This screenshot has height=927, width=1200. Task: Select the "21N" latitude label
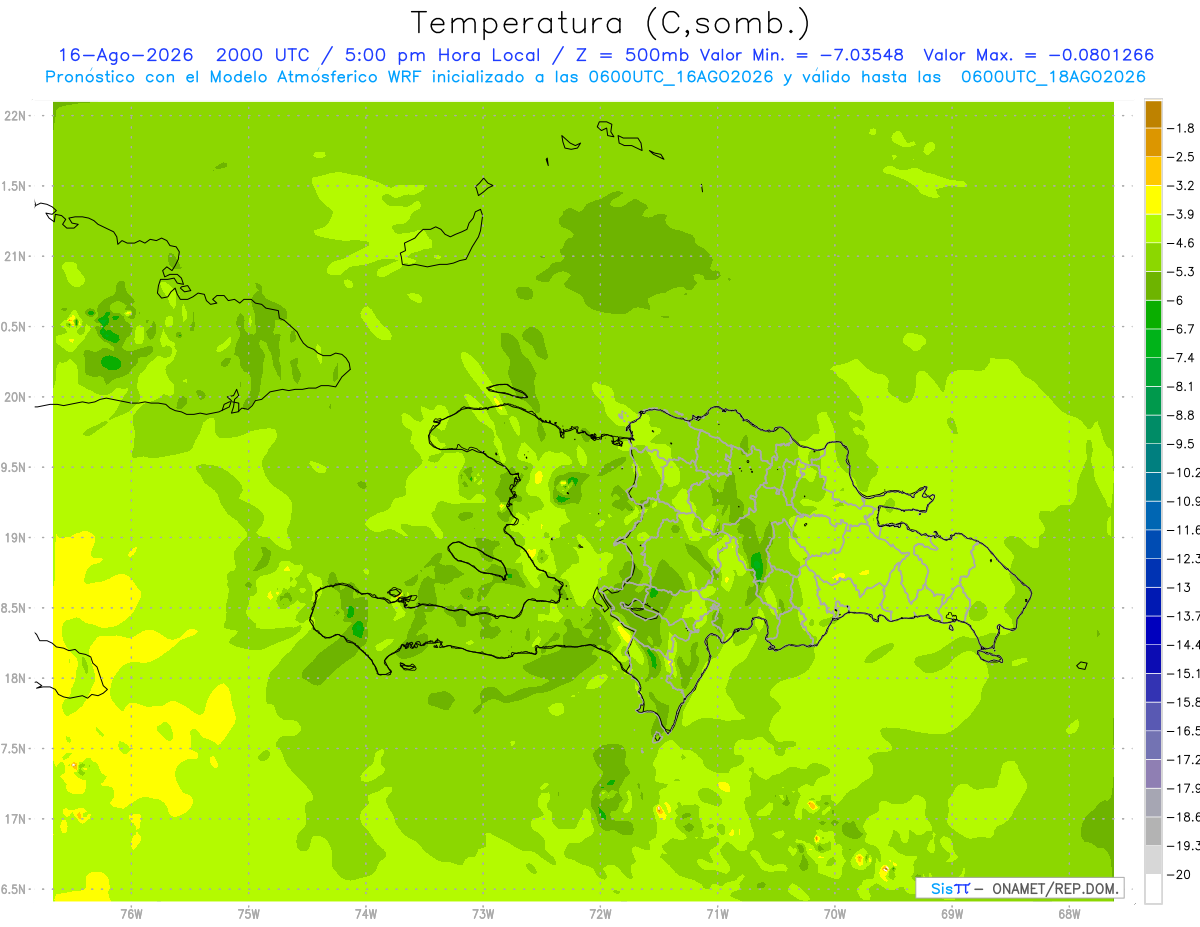pos(15,257)
